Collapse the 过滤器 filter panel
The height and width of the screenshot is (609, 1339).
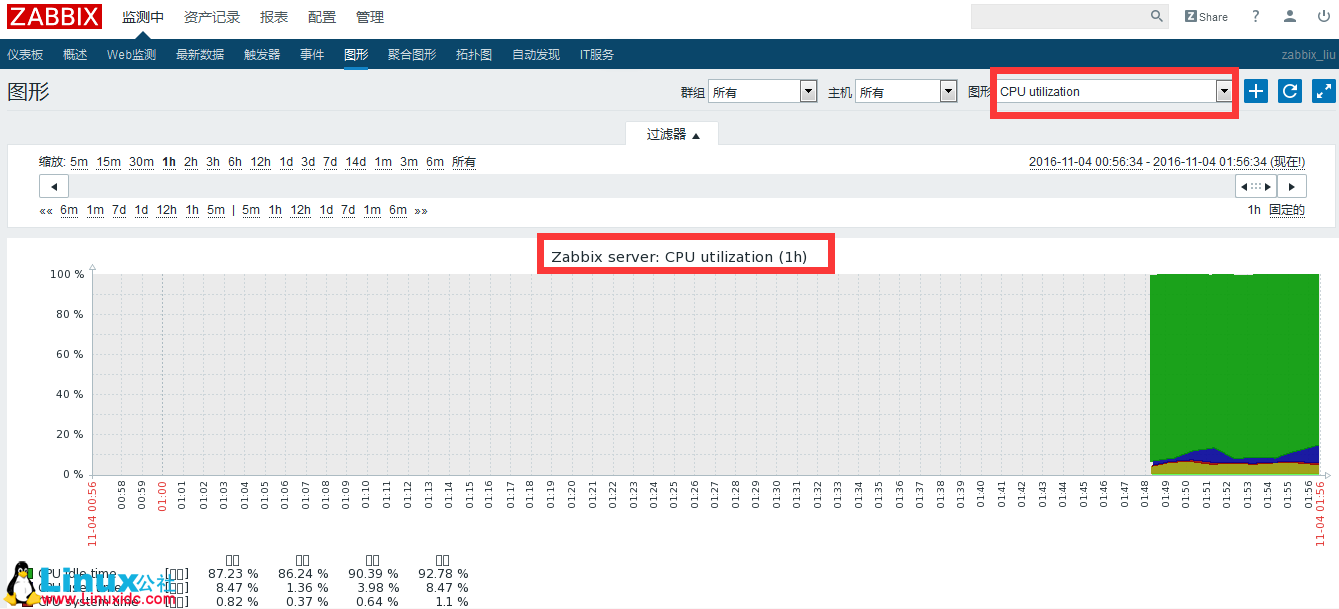point(671,133)
